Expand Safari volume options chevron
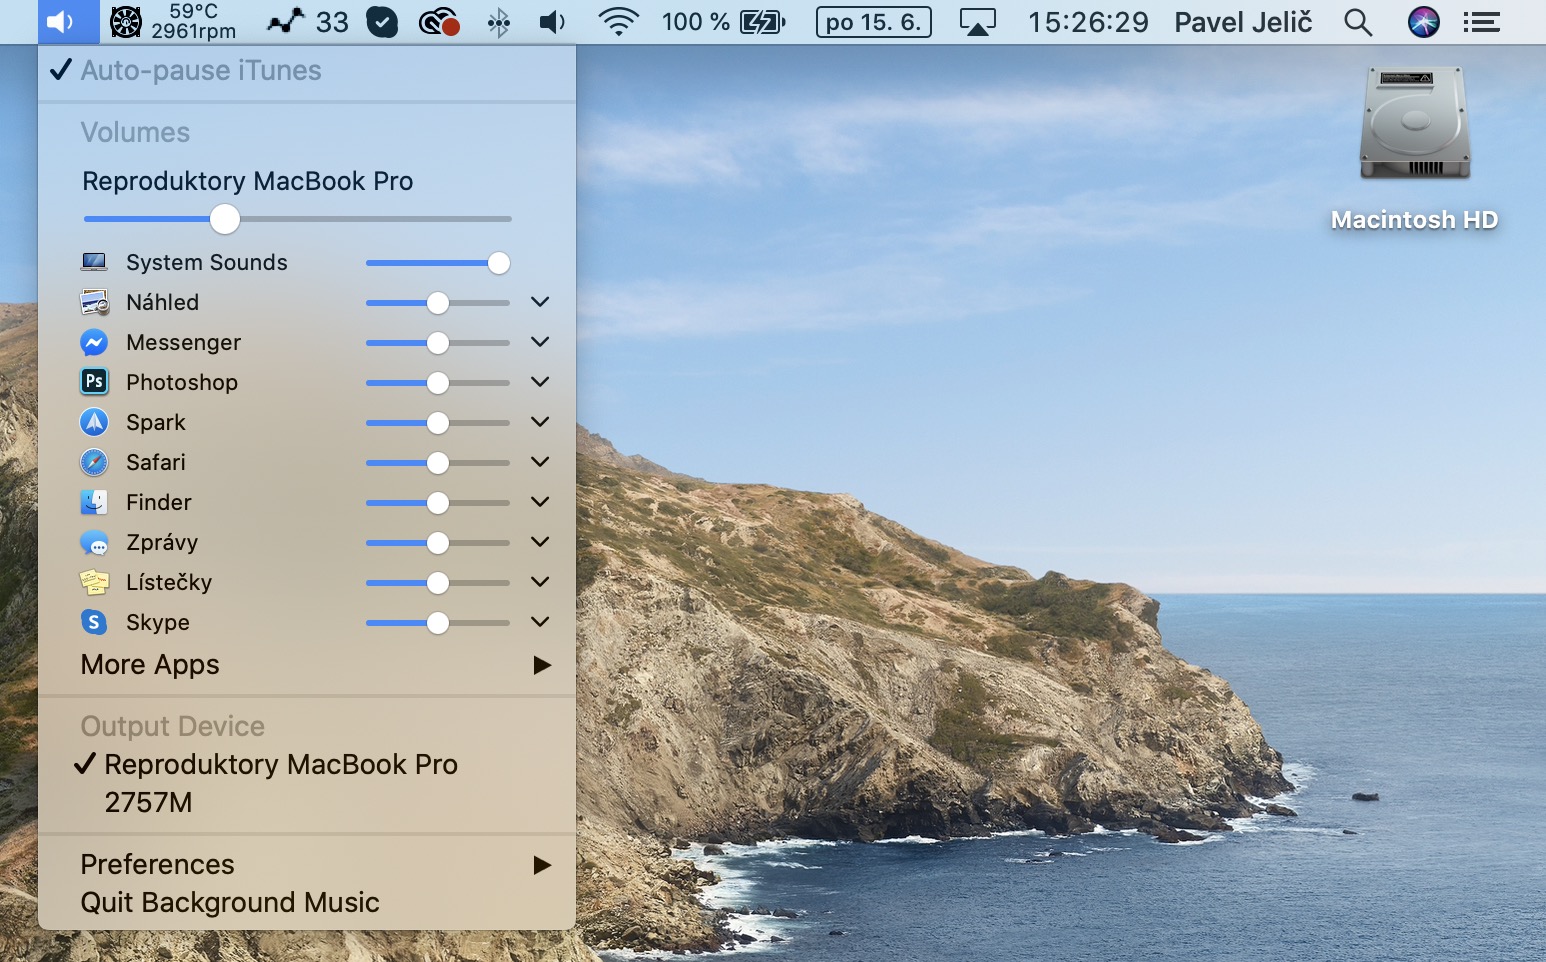 point(540,462)
